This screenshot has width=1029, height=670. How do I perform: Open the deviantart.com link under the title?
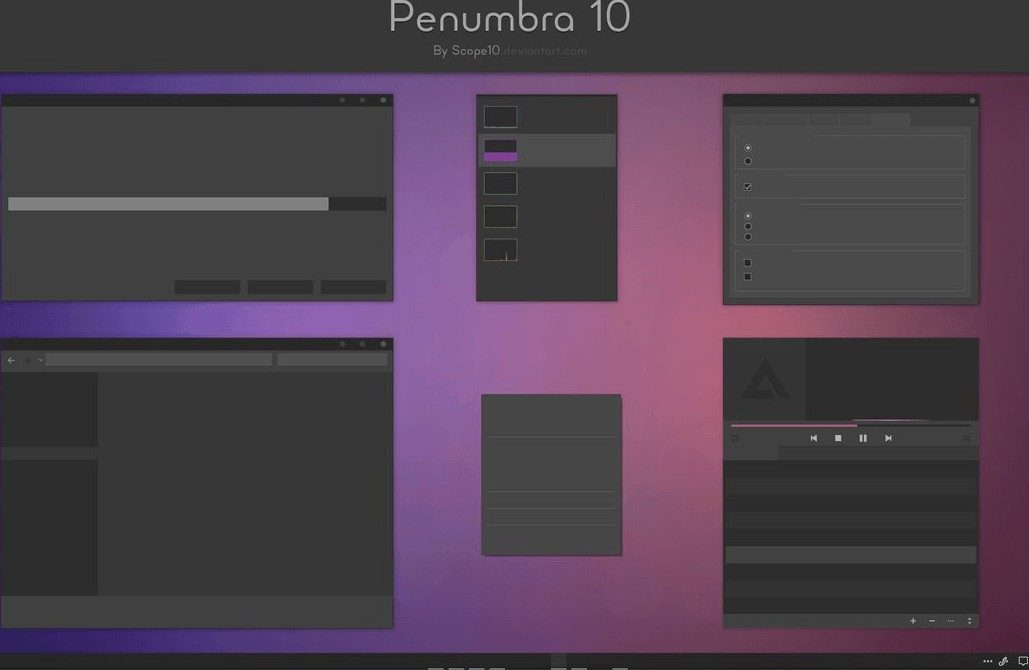(x=545, y=51)
